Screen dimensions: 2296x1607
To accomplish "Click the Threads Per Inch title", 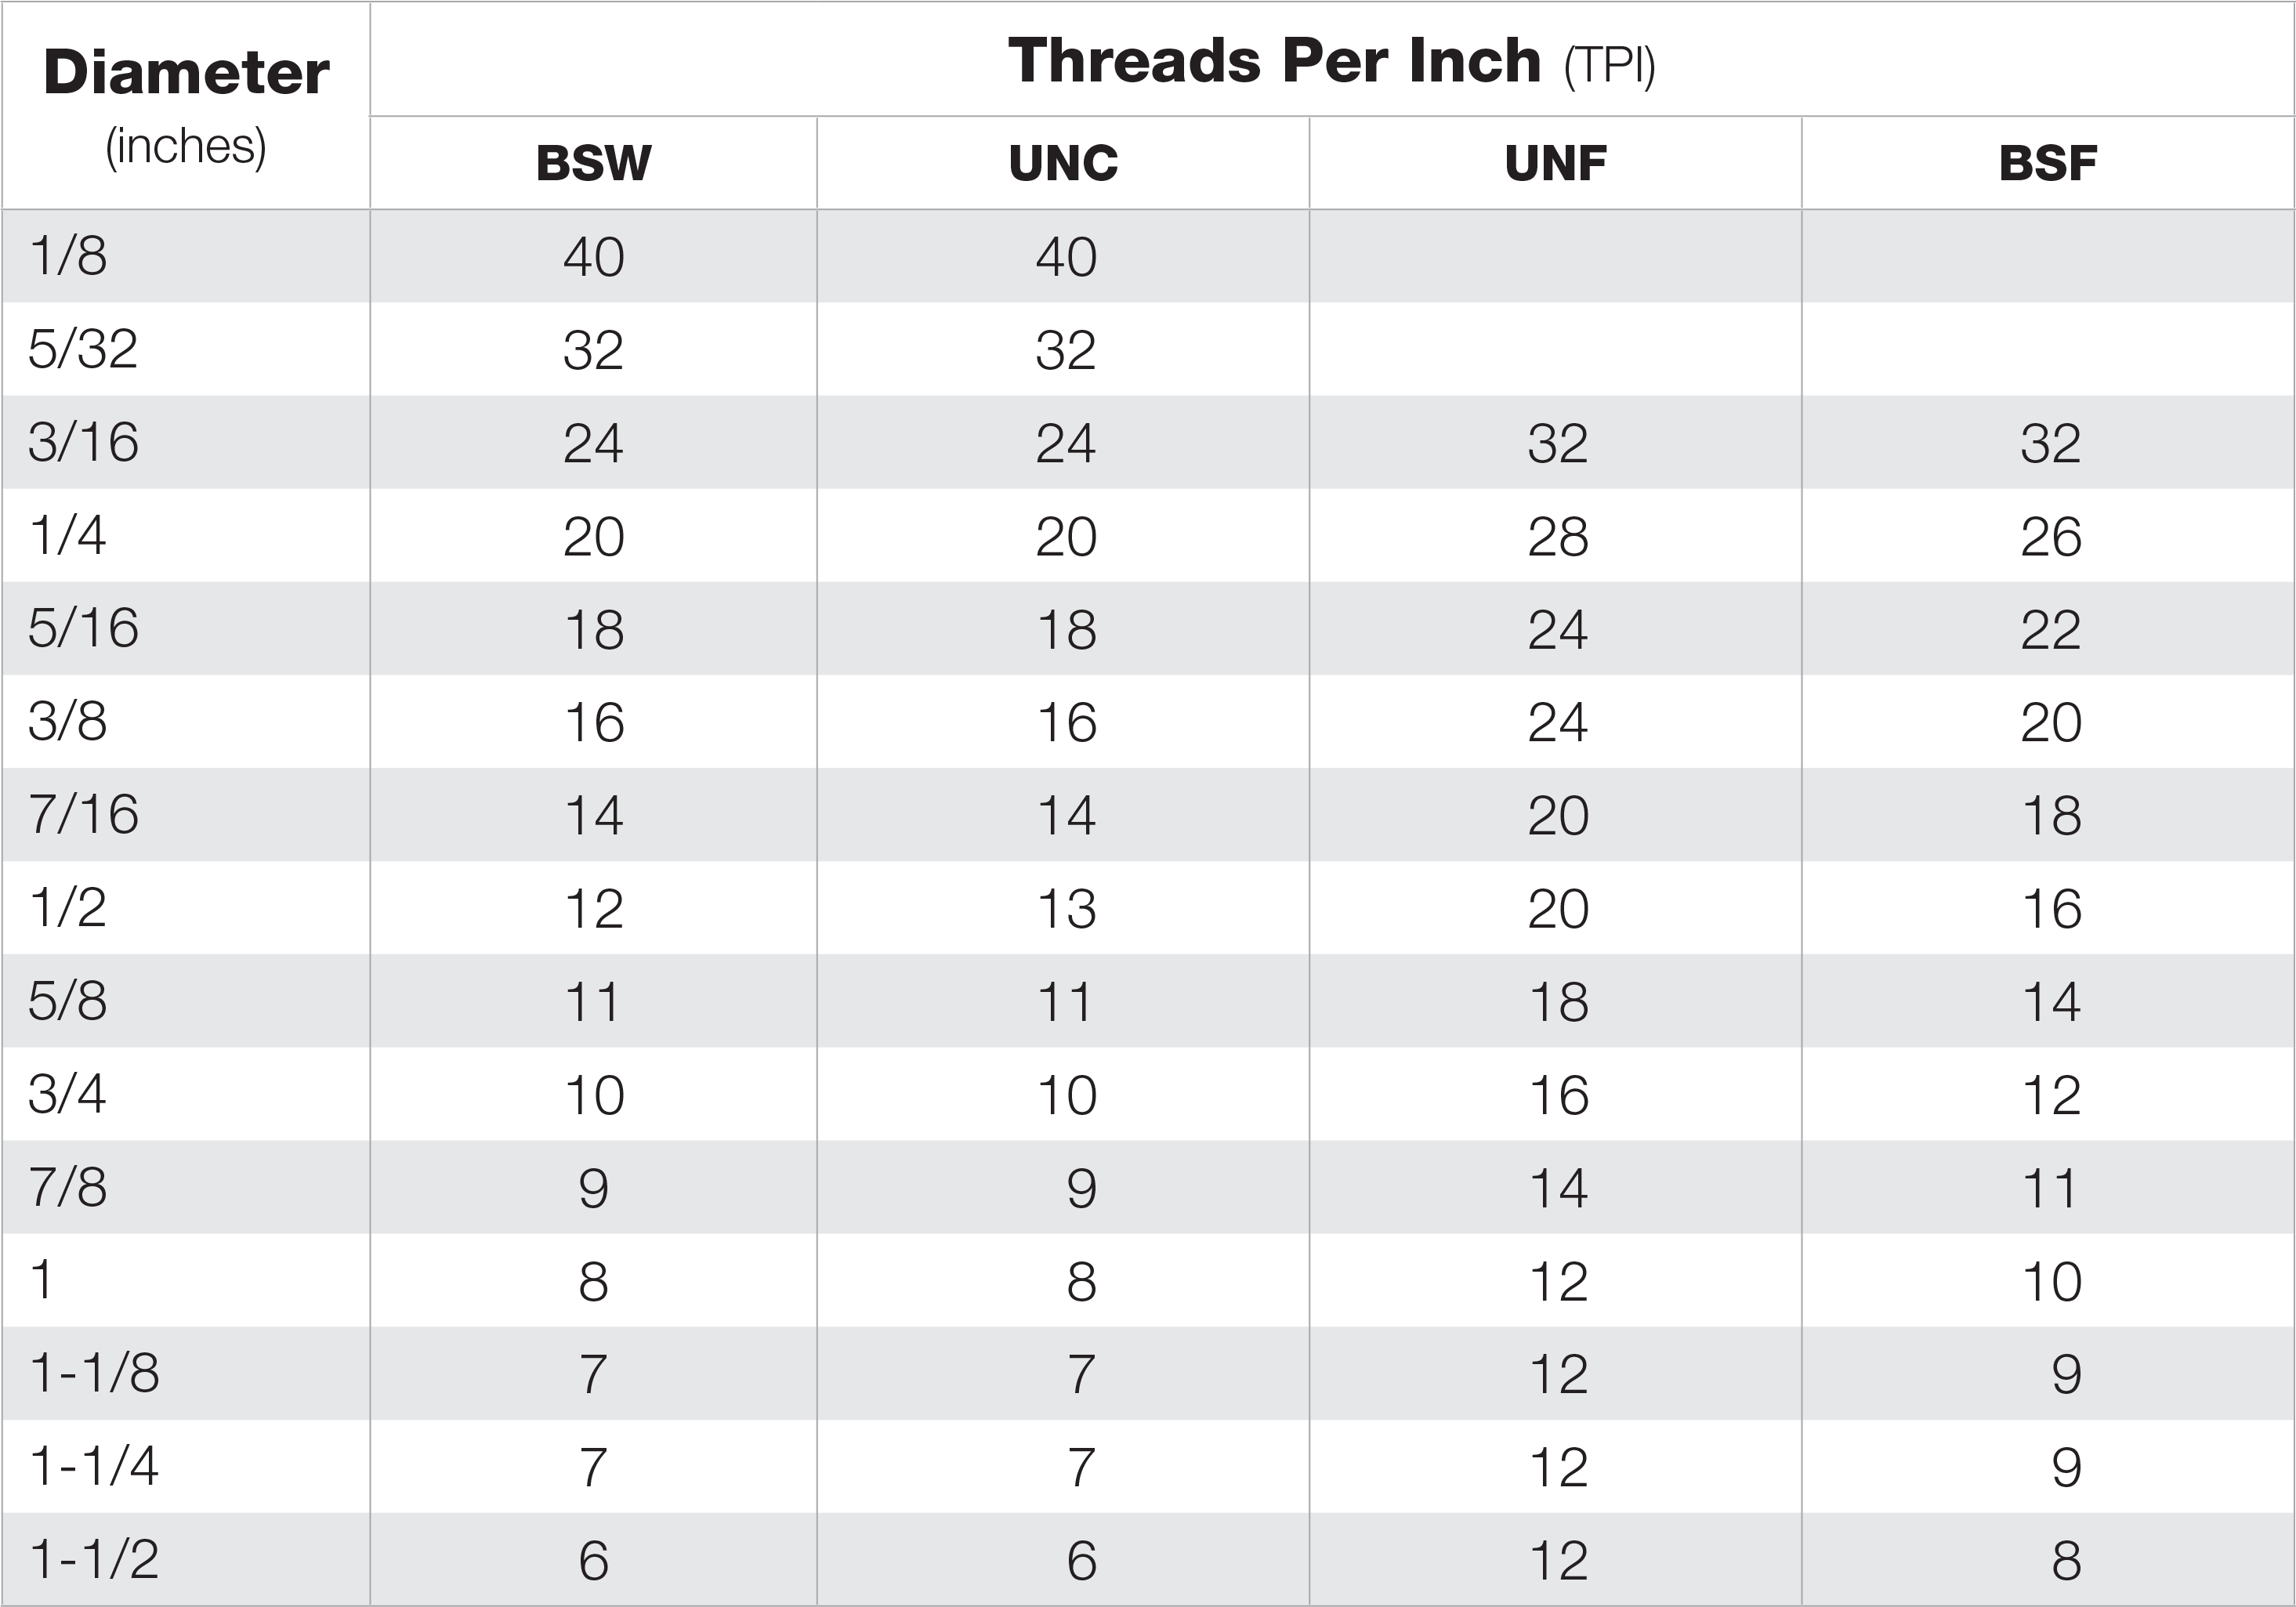I will pyautogui.click(x=1275, y=61).
